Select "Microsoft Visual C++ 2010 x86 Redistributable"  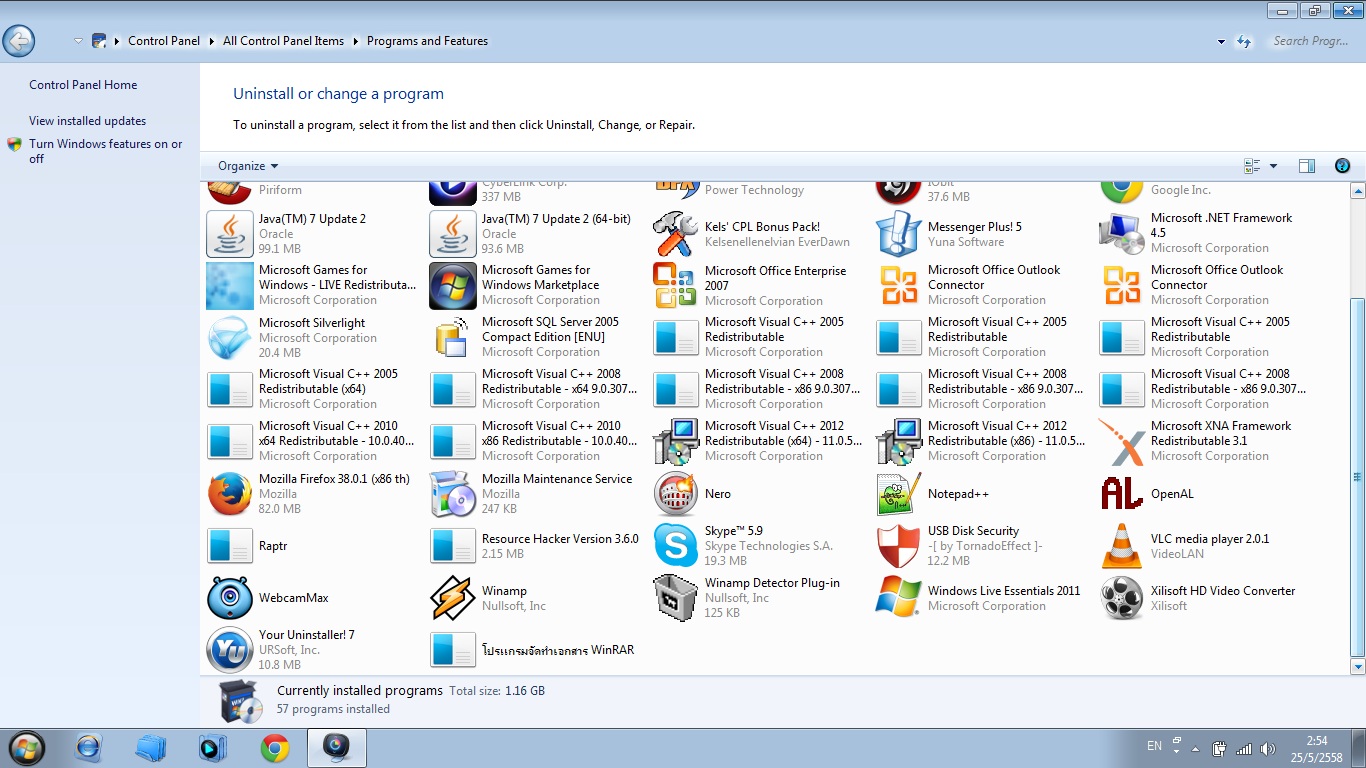[x=537, y=441]
